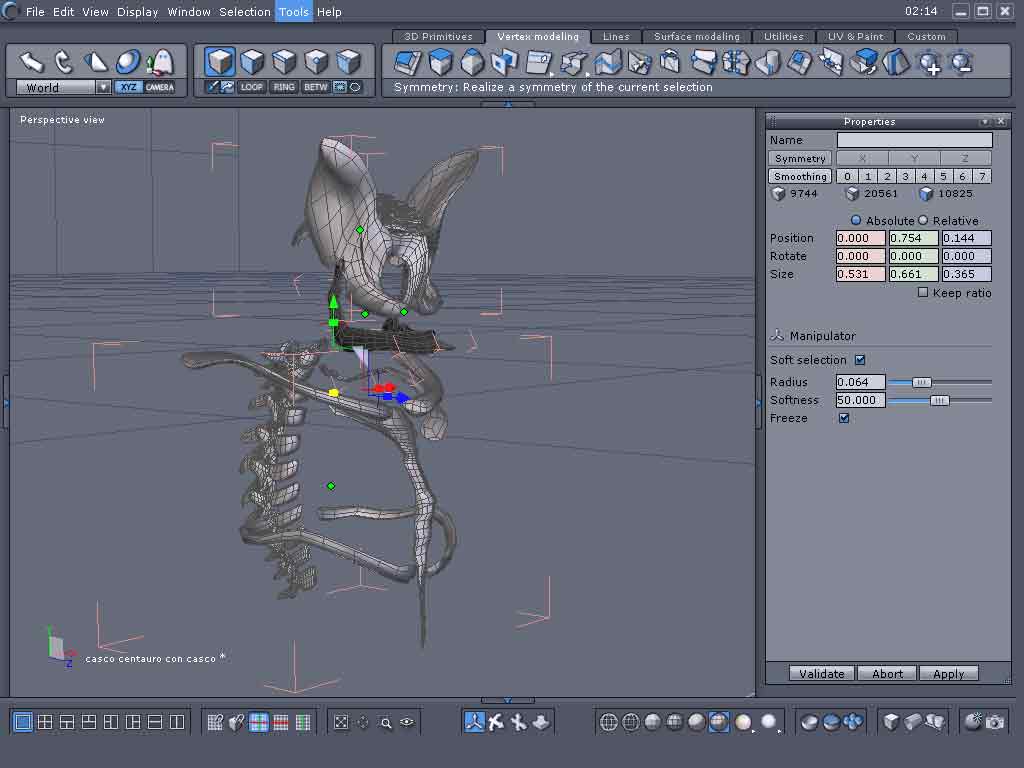Image resolution: width=1024 pixels, height=768 pixels.
Task: Activate the BETW selection button
Action: click(x=315, y=87)
